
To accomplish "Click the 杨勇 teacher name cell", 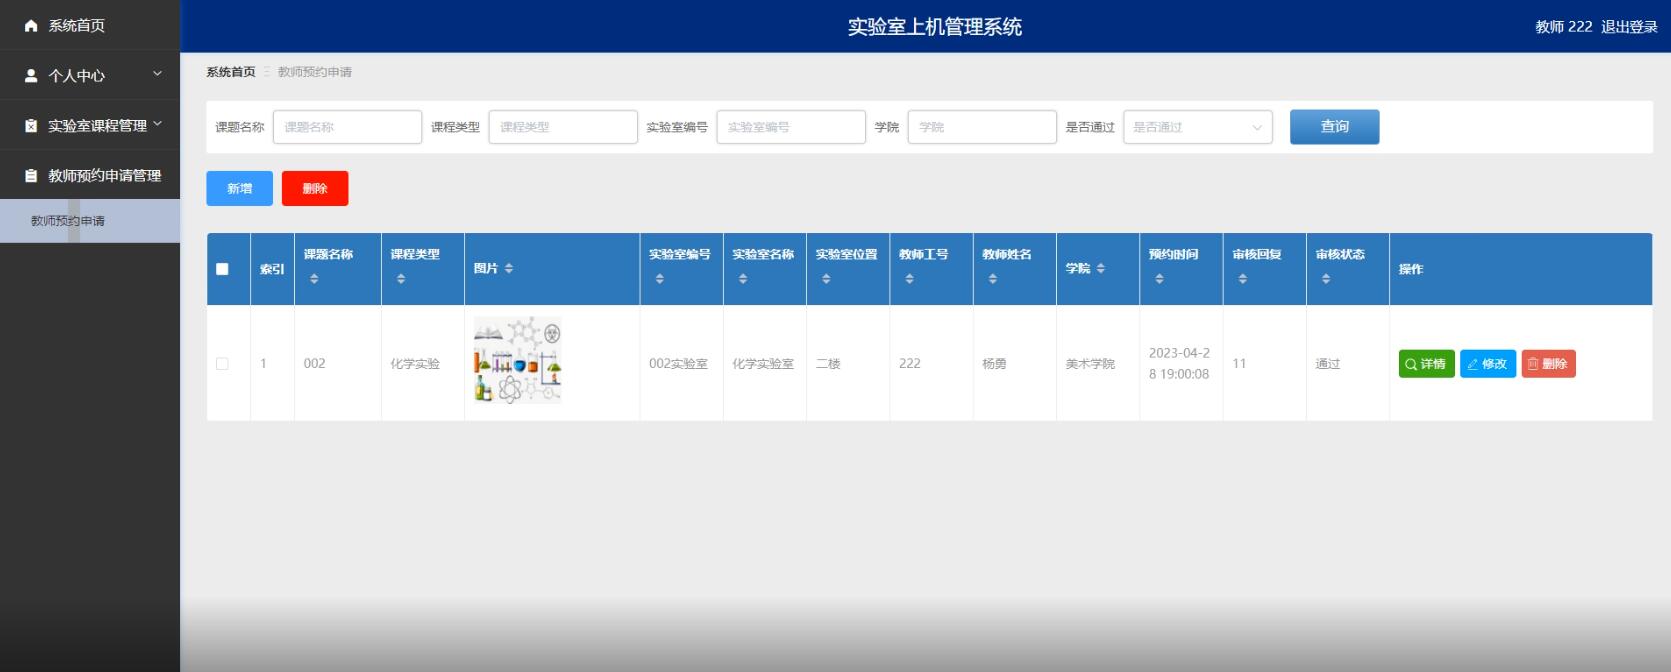I will tap(994, 364).
